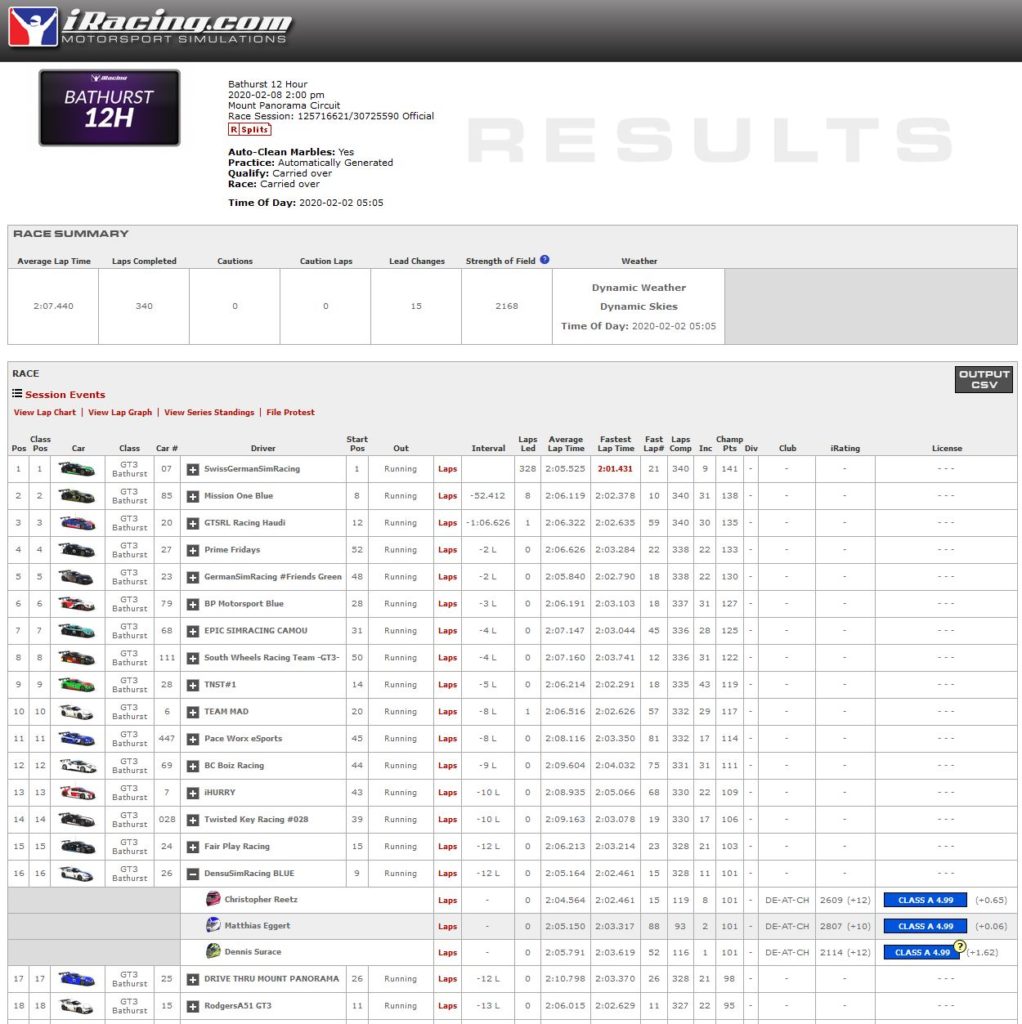Click the Output CSV button

[x=983, y=379]
